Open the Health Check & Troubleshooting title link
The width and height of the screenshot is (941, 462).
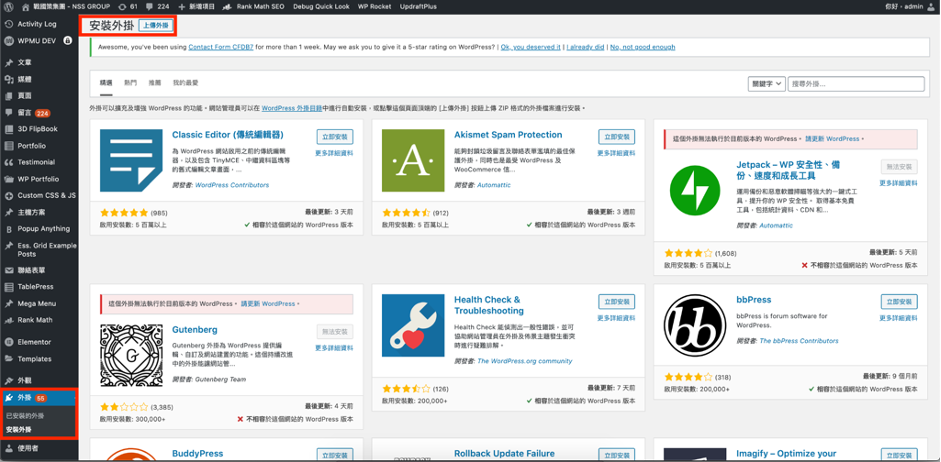[x=489, y=305]
